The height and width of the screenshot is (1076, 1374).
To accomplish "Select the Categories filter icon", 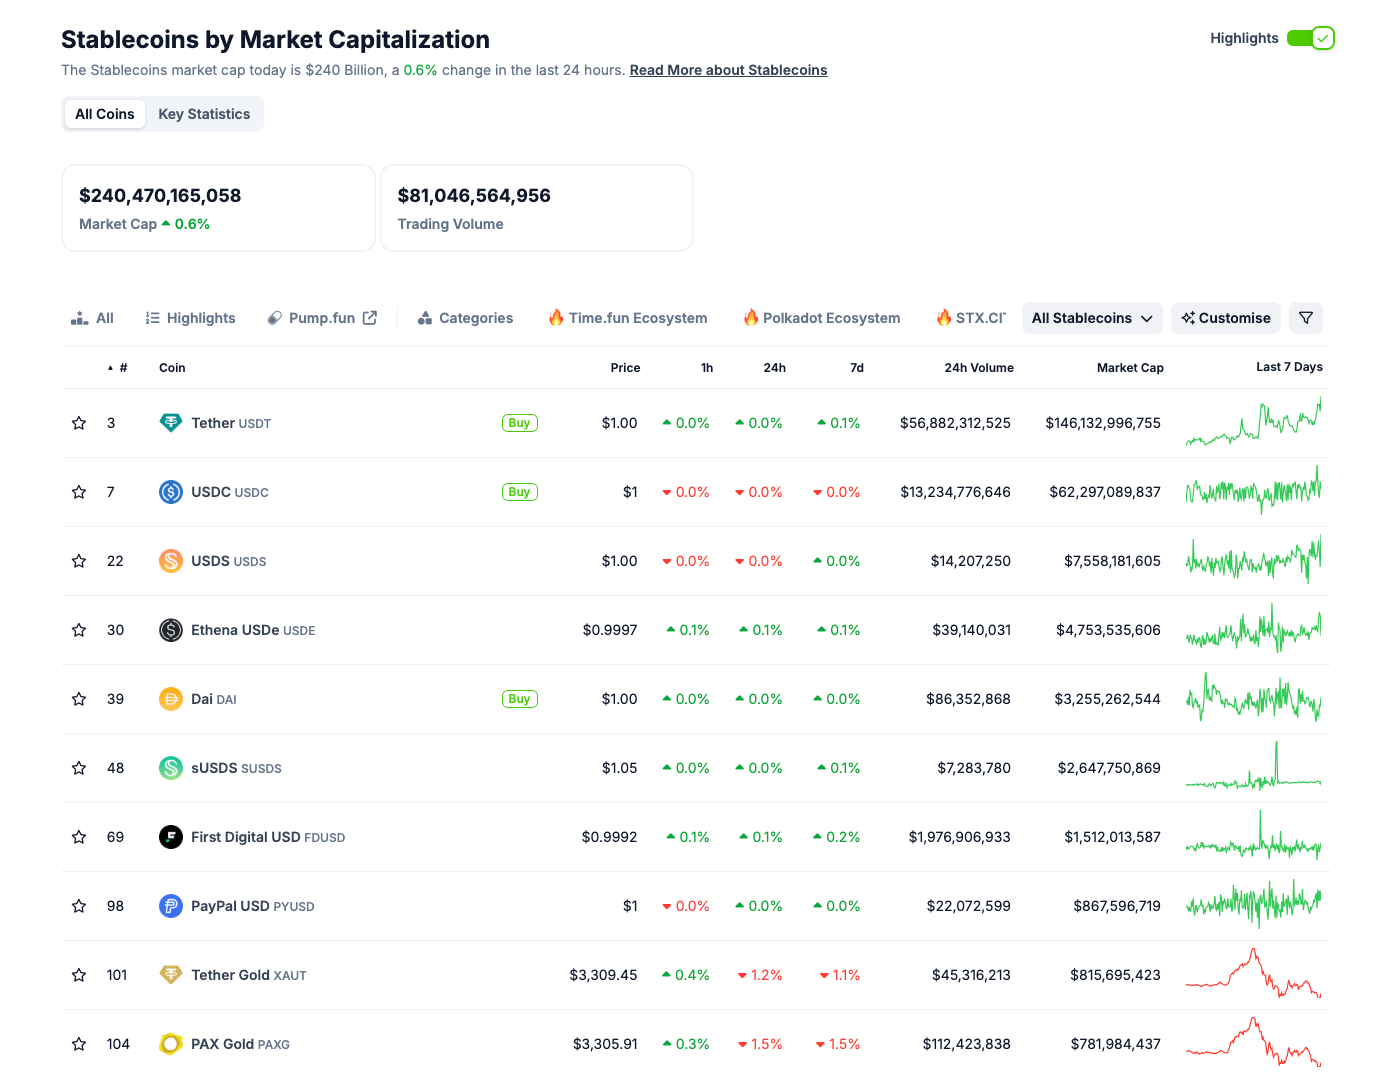I will coord(426,317).
